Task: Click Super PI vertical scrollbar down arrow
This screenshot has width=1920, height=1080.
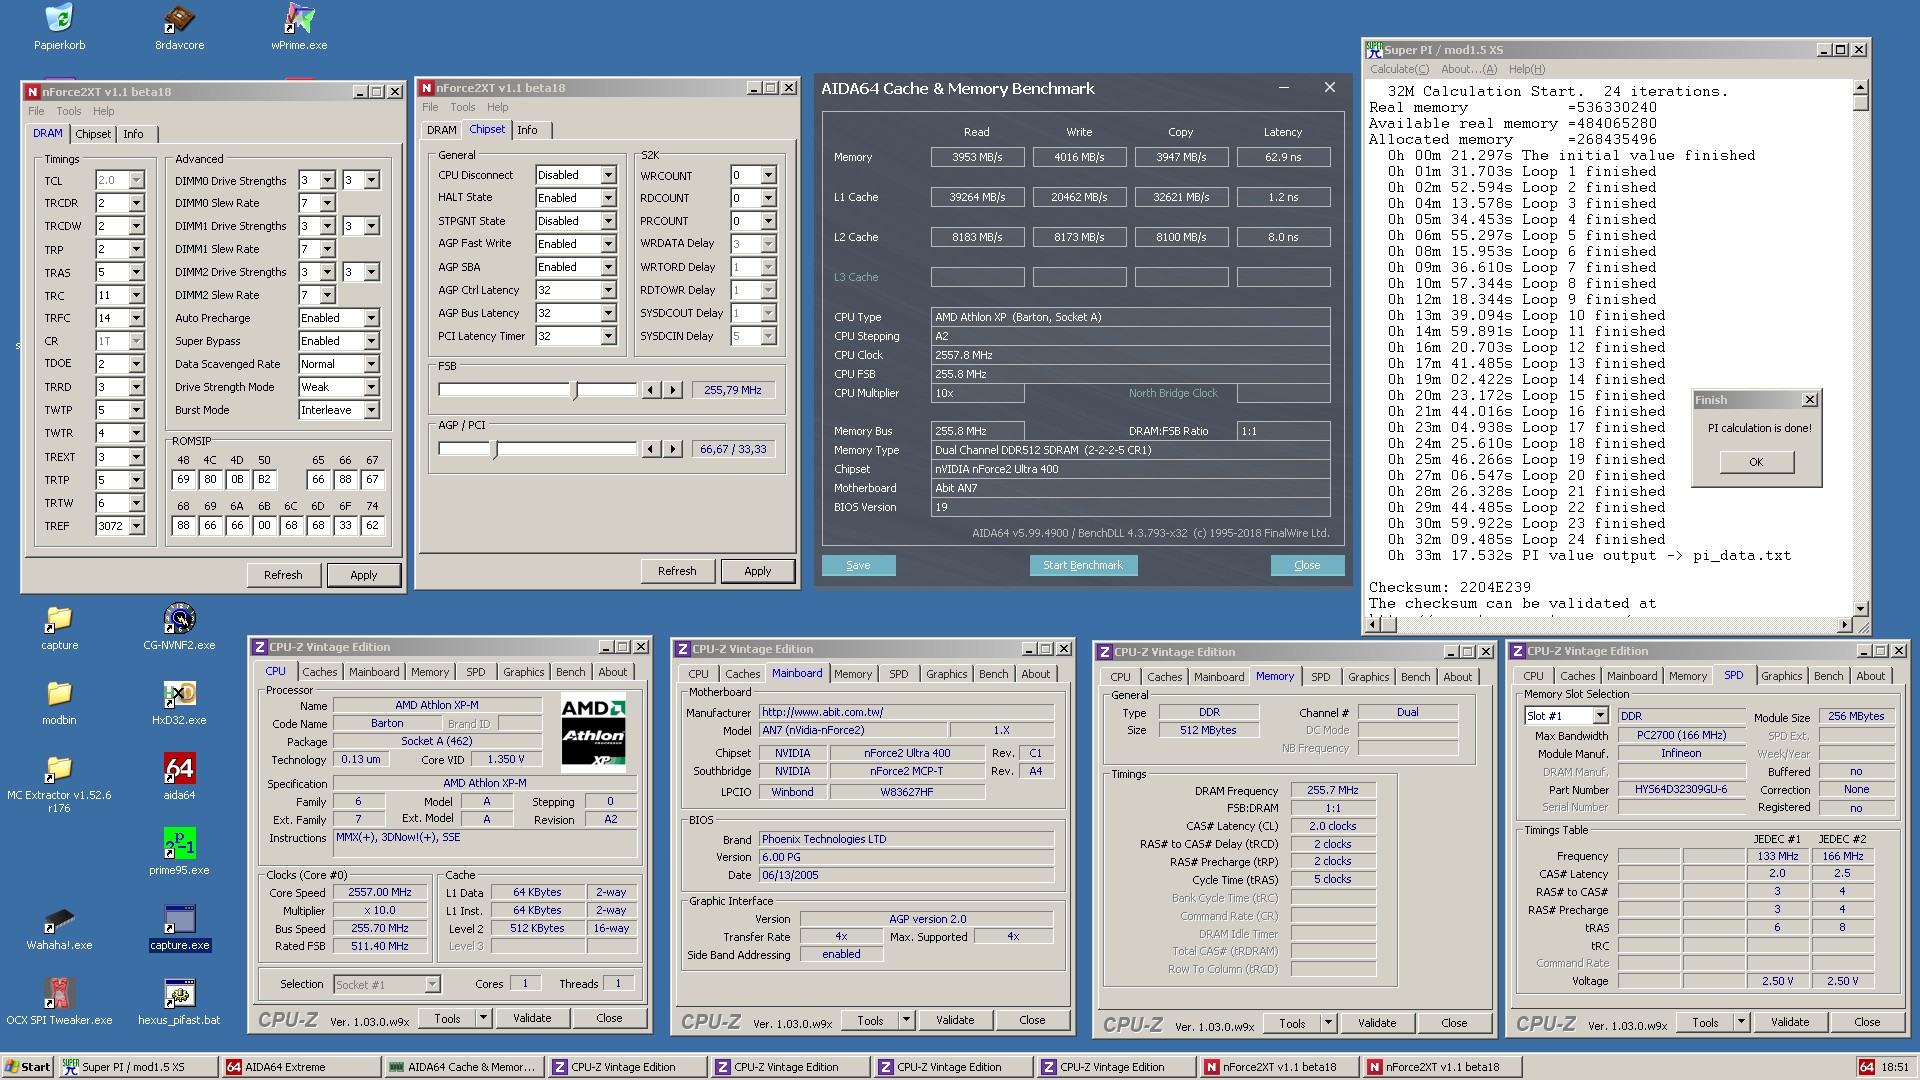Action: [1860, 609]
